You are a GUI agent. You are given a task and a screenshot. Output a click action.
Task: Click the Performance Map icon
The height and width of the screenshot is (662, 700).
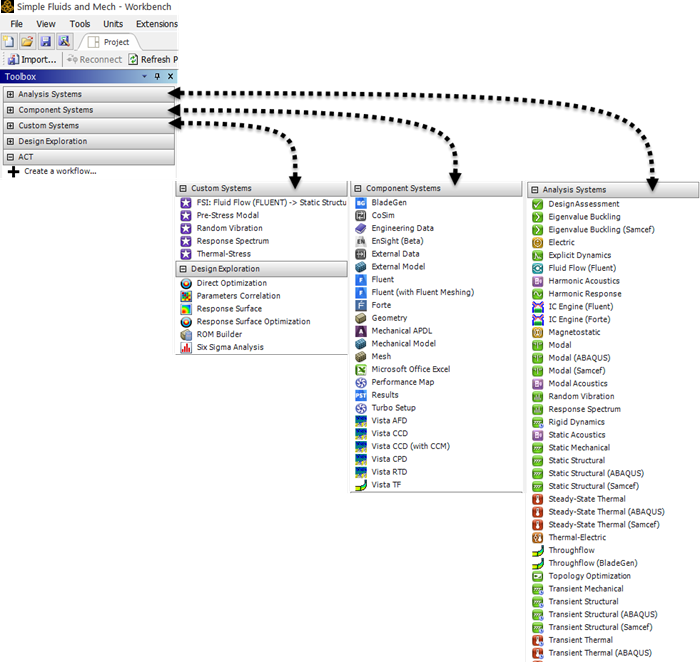(x=361, y=383)
